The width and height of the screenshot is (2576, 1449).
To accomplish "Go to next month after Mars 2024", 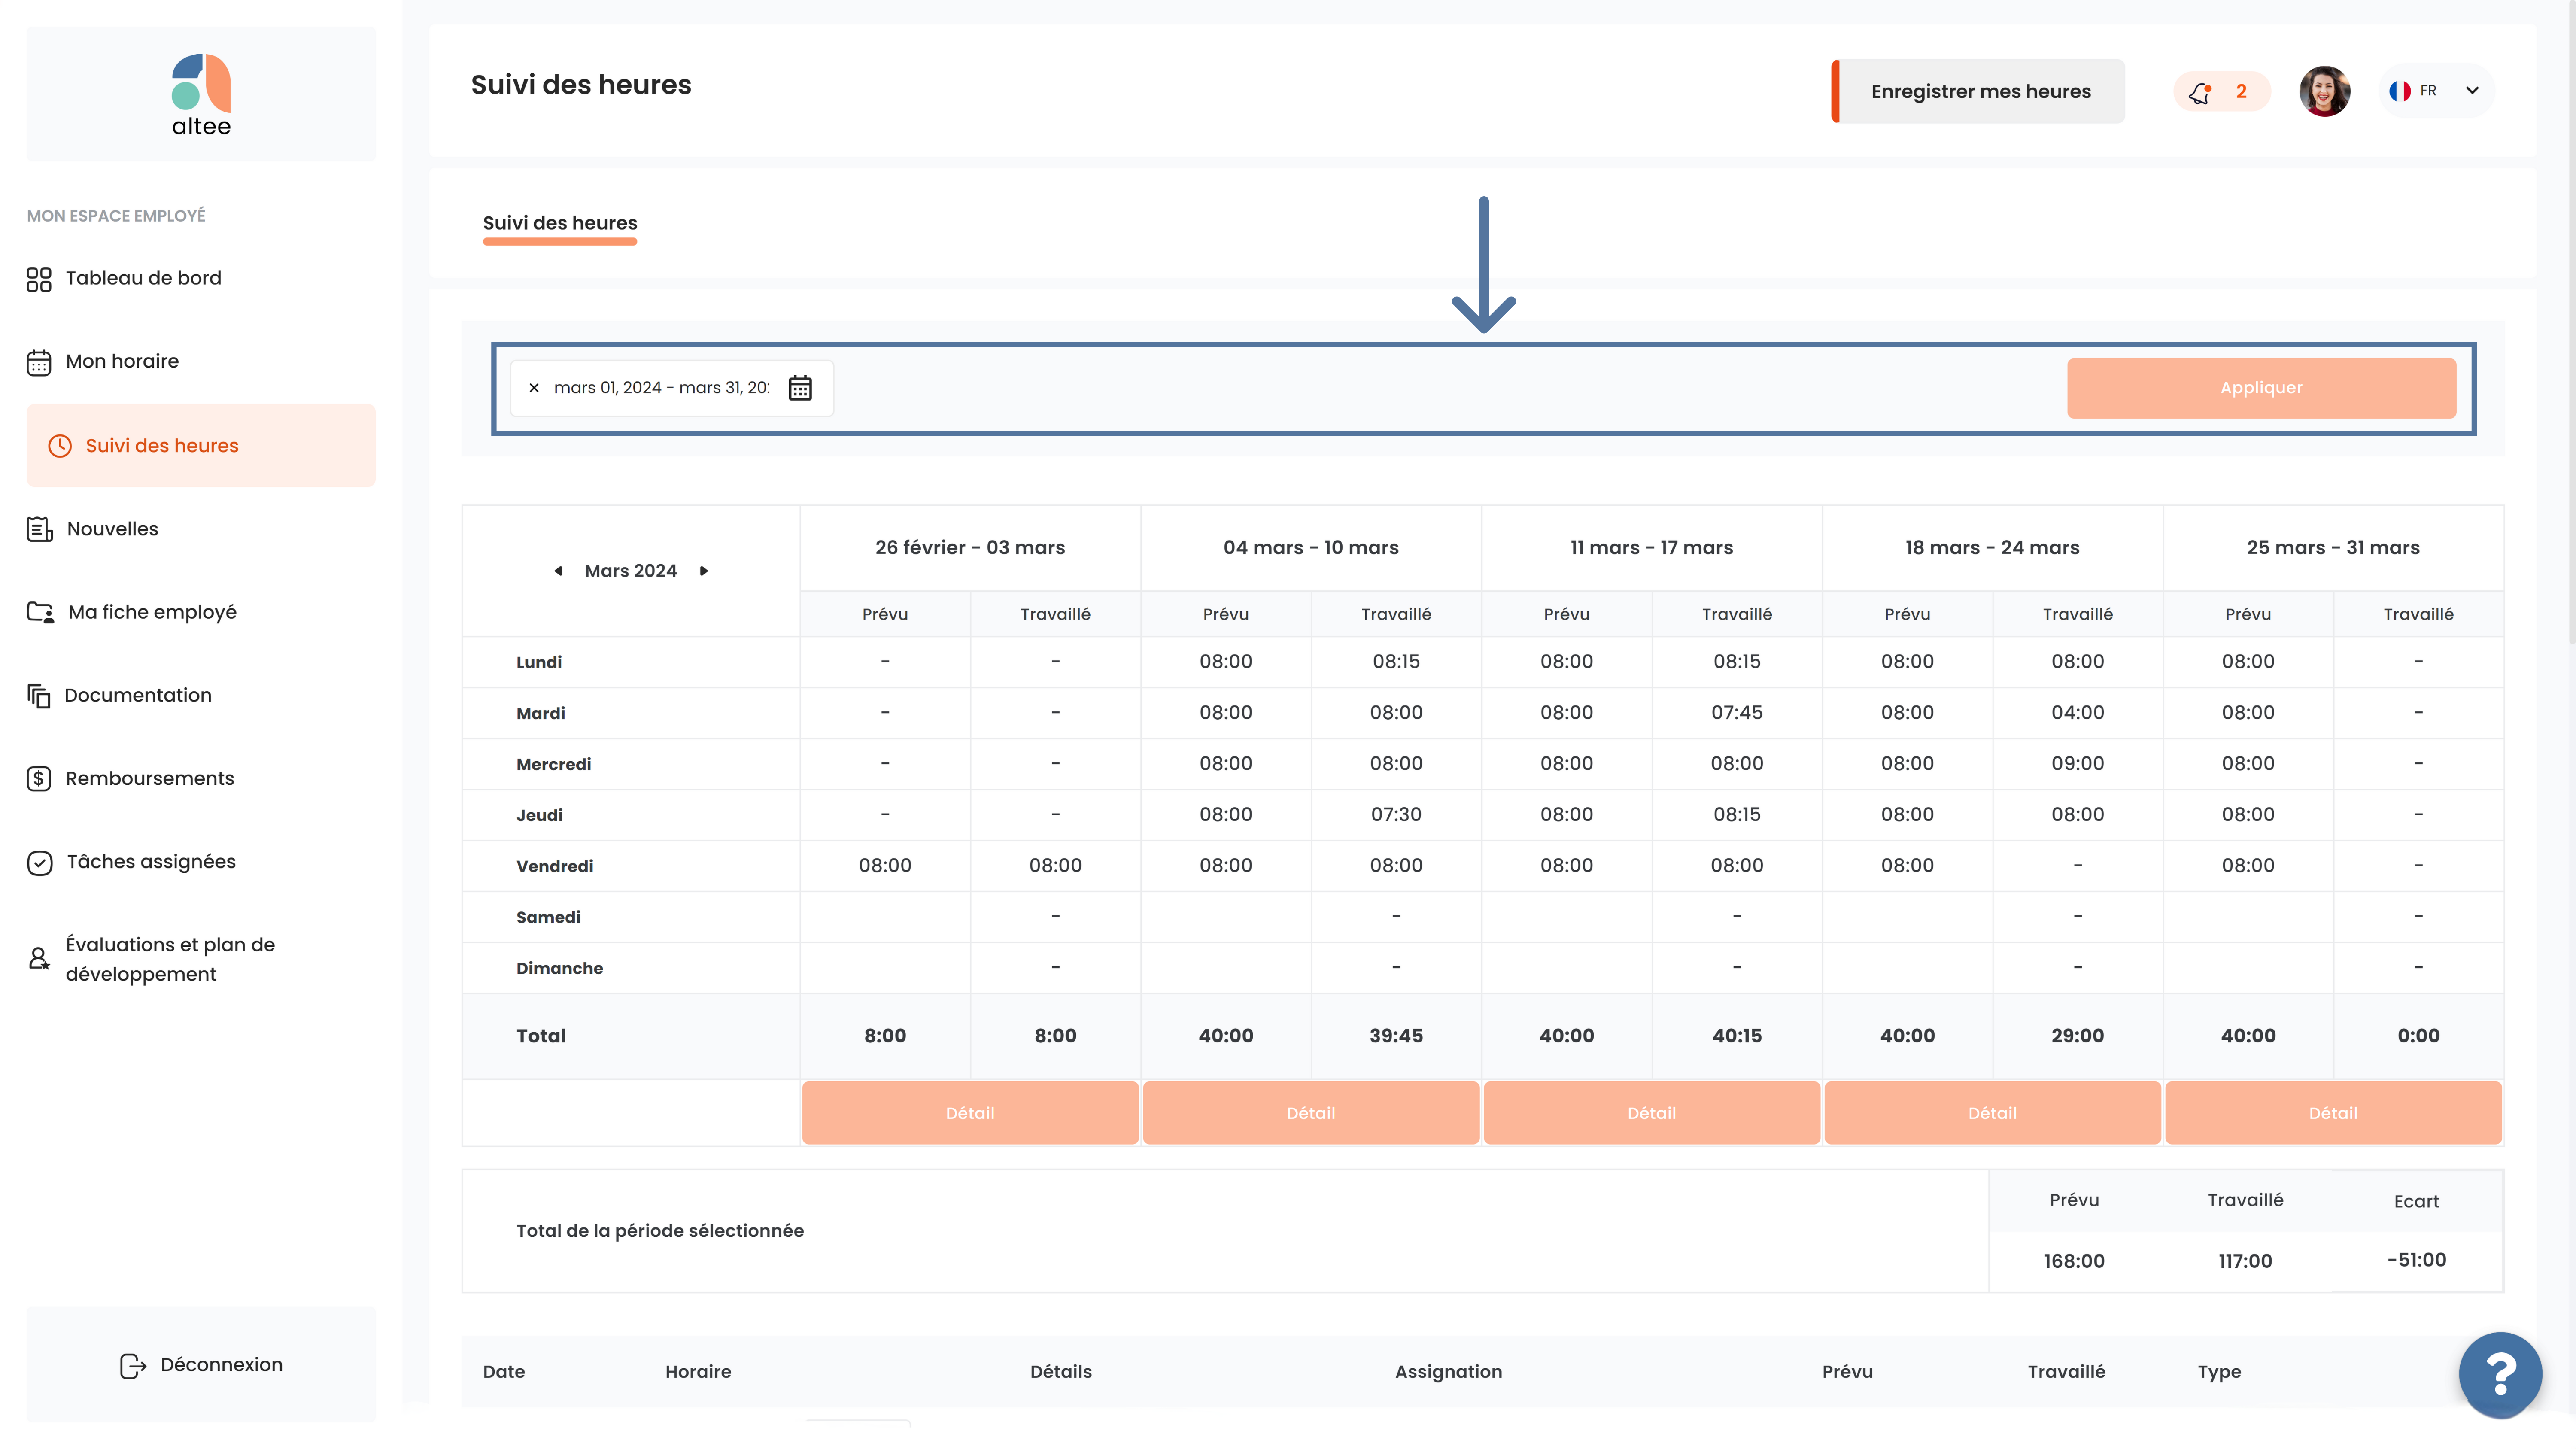I will click(704, 571).
